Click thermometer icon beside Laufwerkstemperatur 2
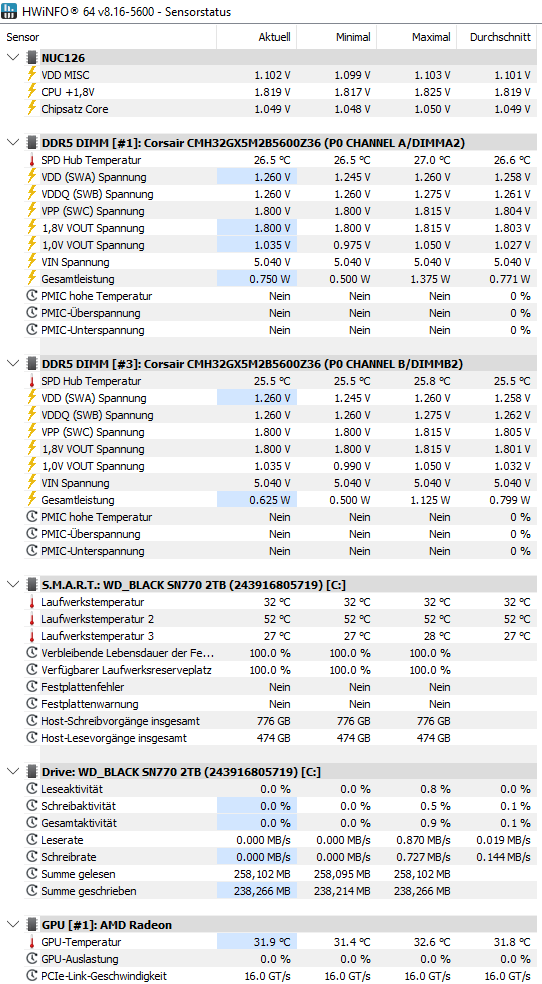 31,619
